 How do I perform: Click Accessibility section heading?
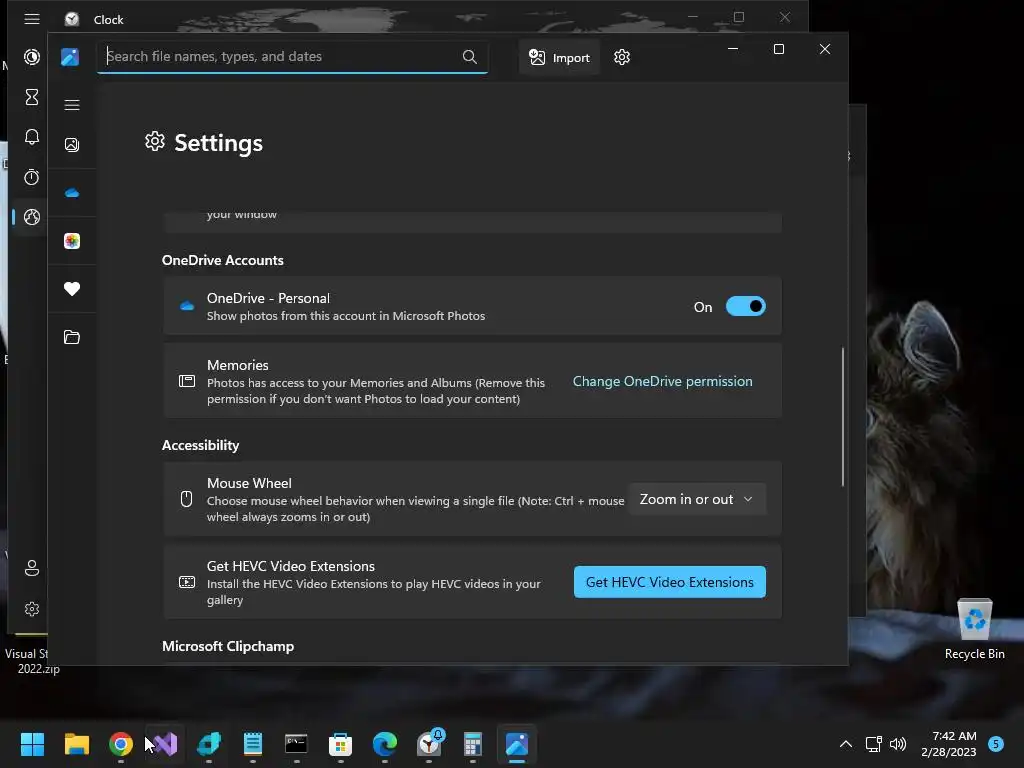click(x=200, y=445)
